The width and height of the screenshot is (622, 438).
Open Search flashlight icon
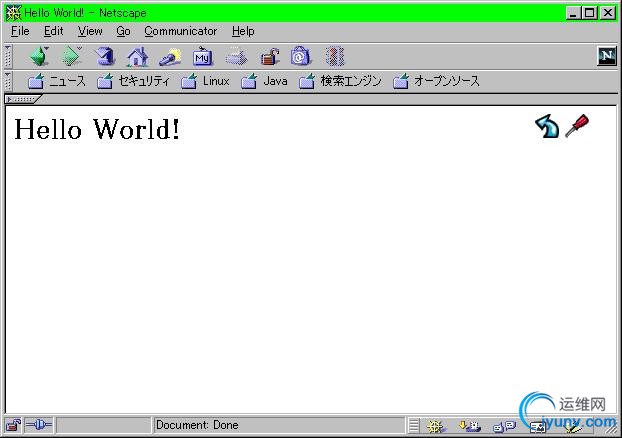[x=170, y=58]
